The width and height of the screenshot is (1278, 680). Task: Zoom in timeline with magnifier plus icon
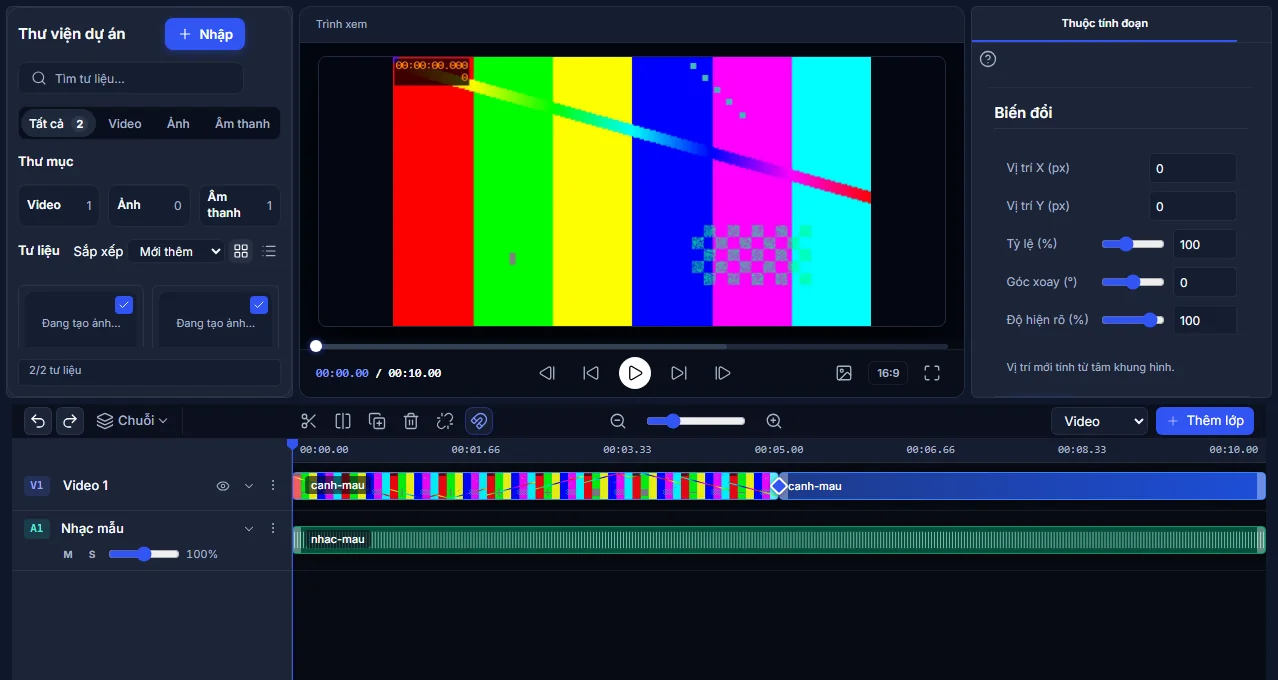point(773,421)
